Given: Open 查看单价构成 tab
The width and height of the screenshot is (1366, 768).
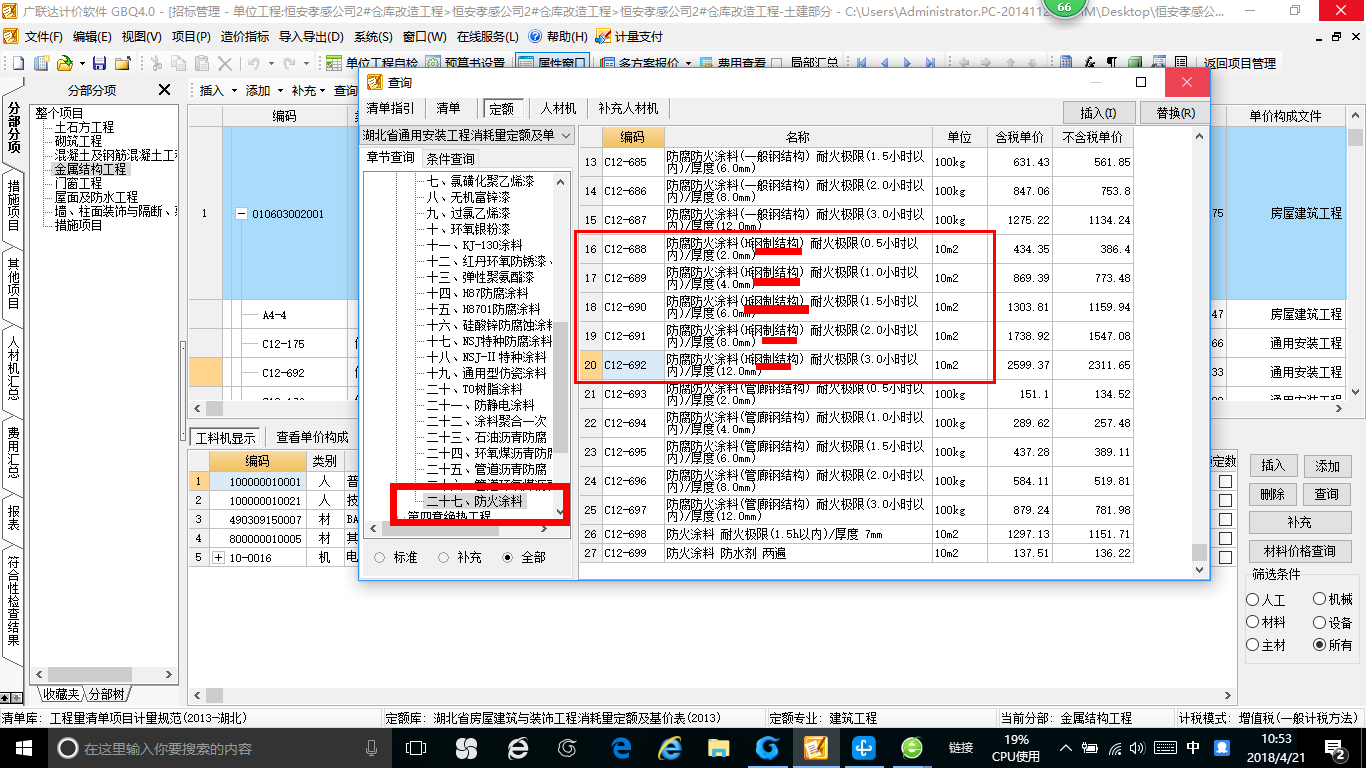Looking at the screenshot, I should [312, 437].
